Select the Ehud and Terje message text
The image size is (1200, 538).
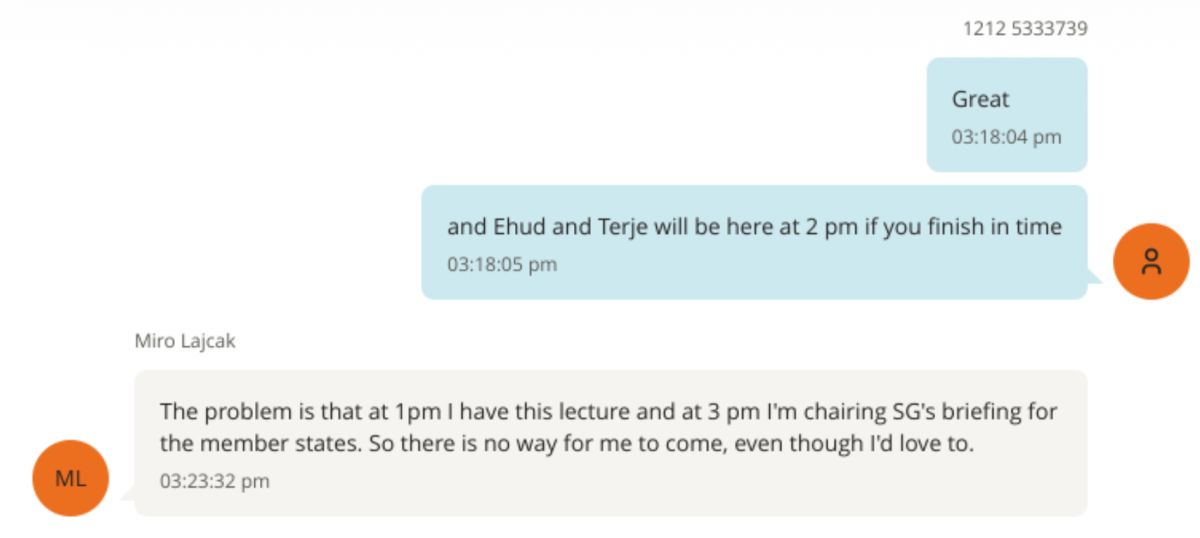tap(754, 228)
